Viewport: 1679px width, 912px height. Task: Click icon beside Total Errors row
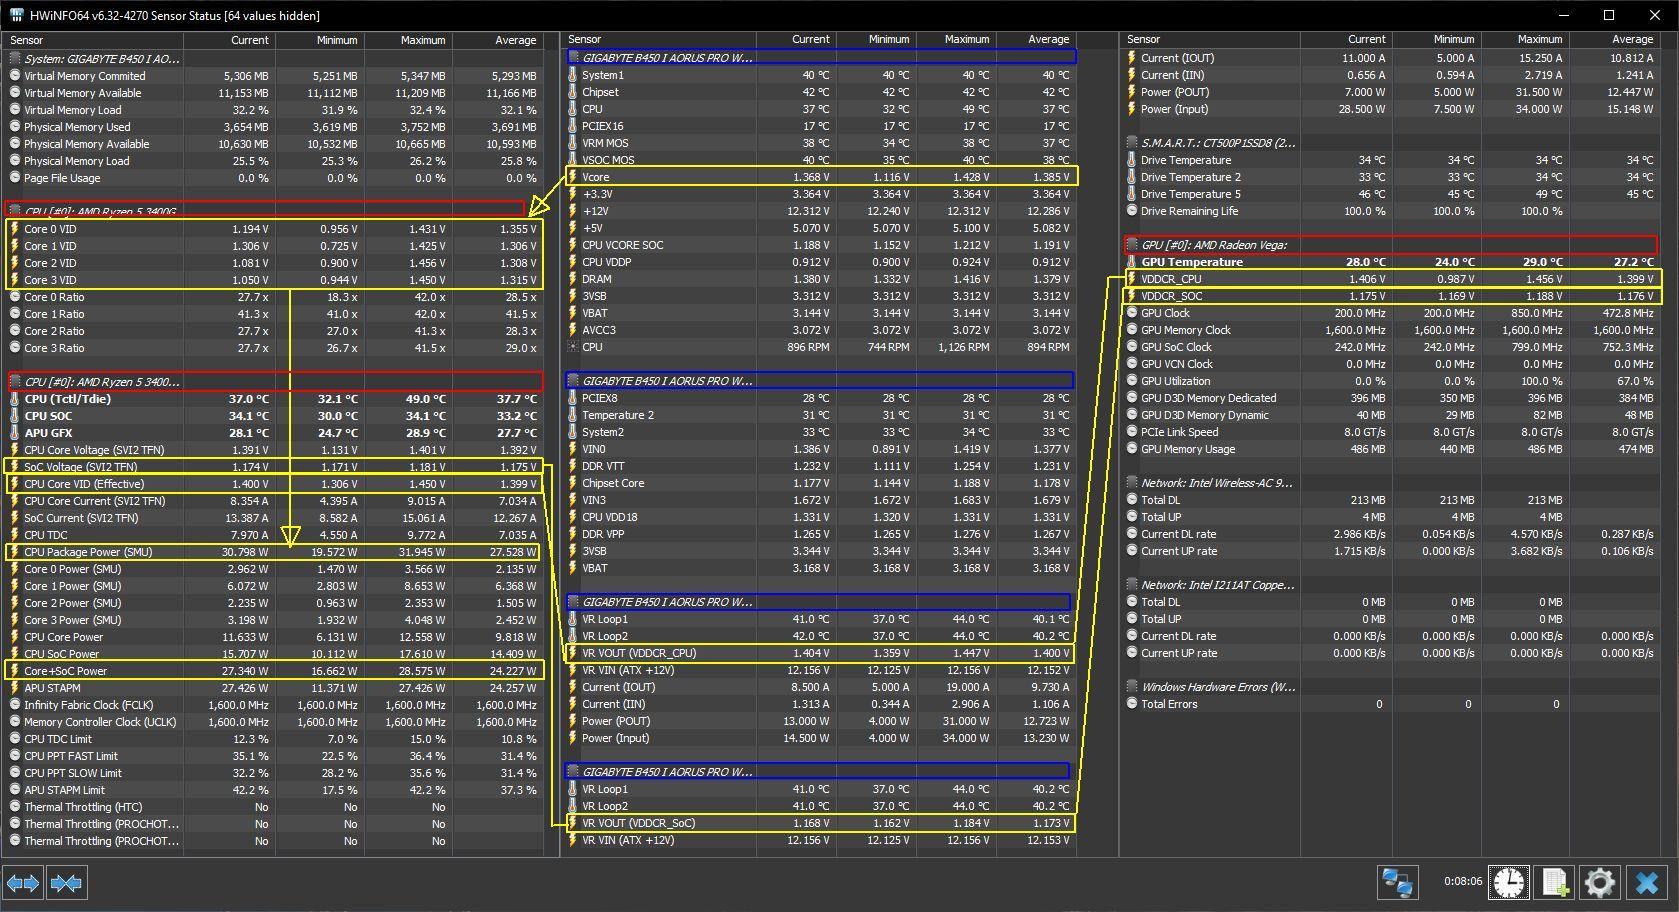[1132, 704]
